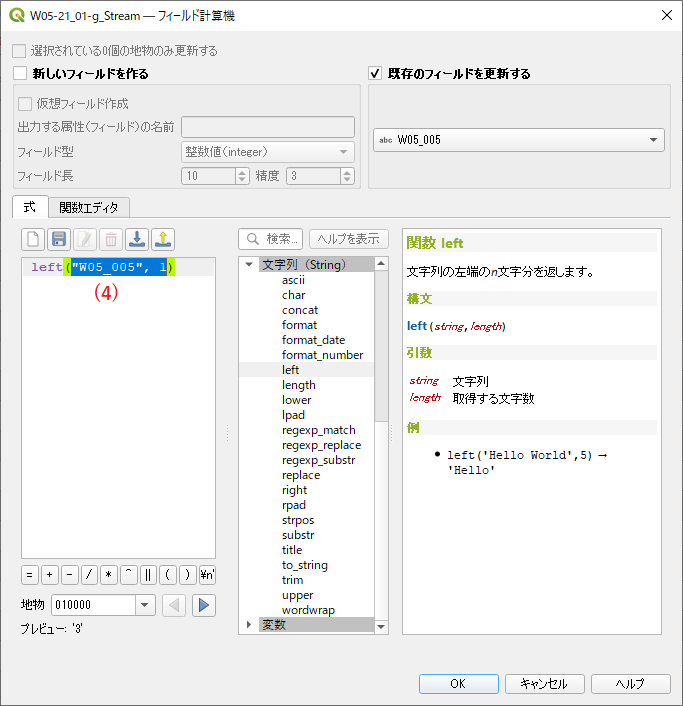Screen dimensions: 683x706
Task: Insert the equals operator
Action: 30,575
